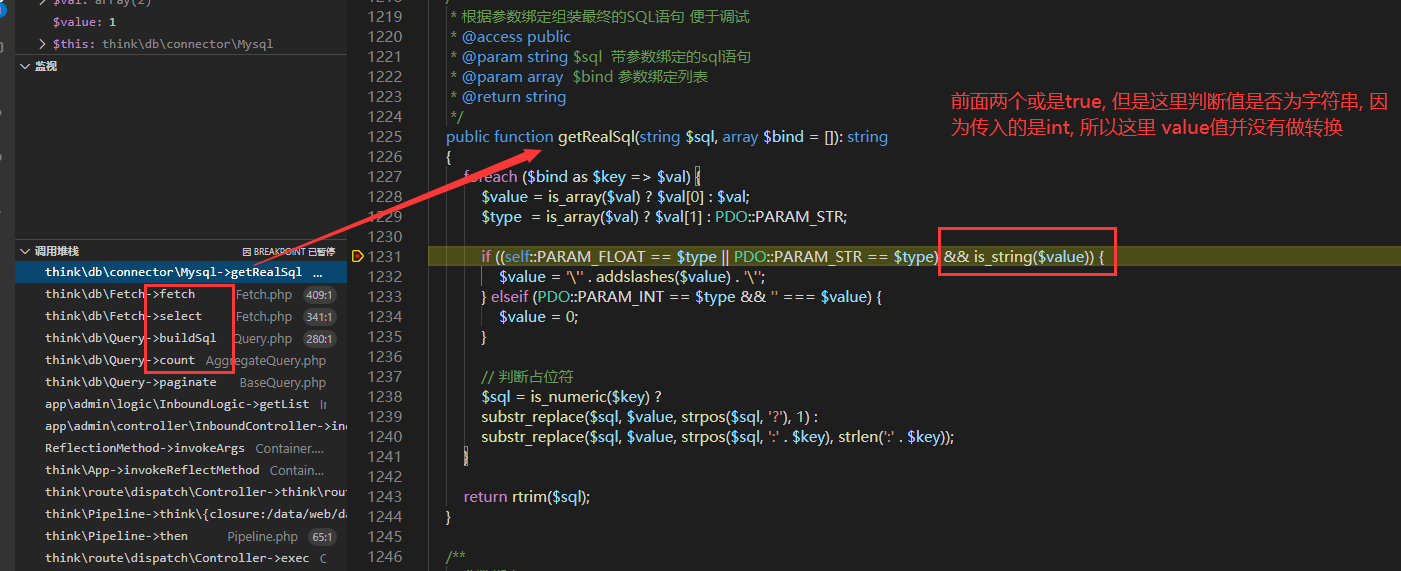Click the BaseQuery.php file label
The image size is (1401, 571).
[283, 382]
